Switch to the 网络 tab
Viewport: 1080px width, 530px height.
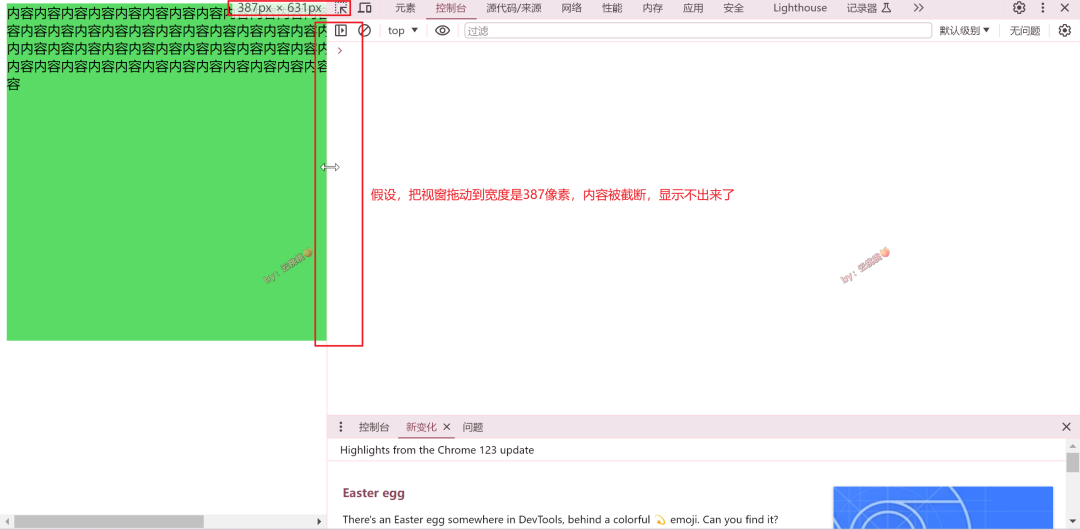coord(571,8)
